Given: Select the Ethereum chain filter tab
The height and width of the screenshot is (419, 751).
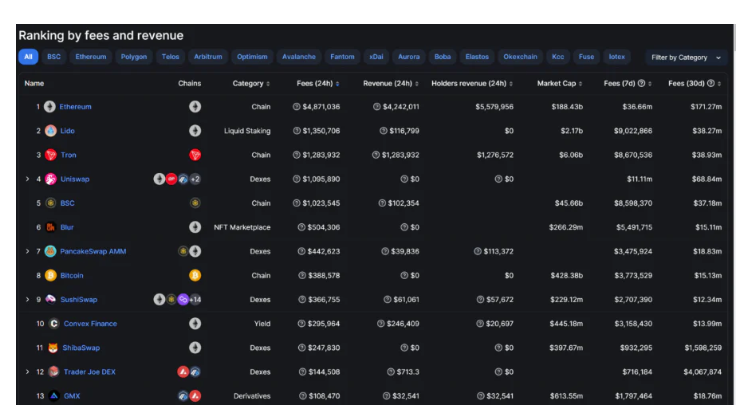Looking at the screenshot, I should click(91, 57).
